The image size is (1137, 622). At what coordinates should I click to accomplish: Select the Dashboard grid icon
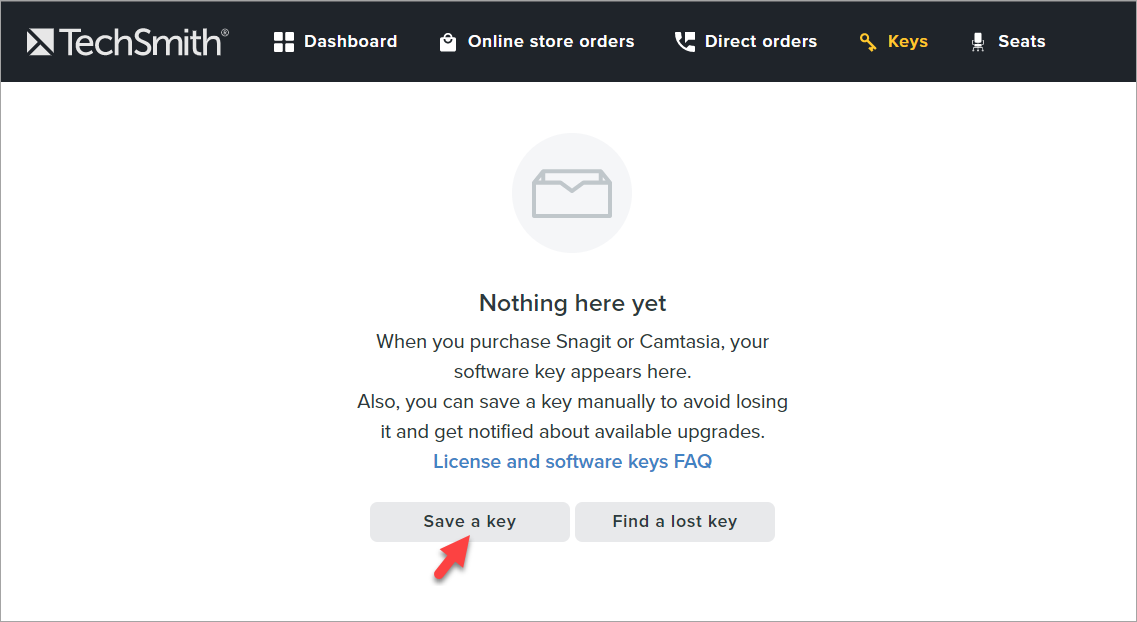click(x=285, y=41)
